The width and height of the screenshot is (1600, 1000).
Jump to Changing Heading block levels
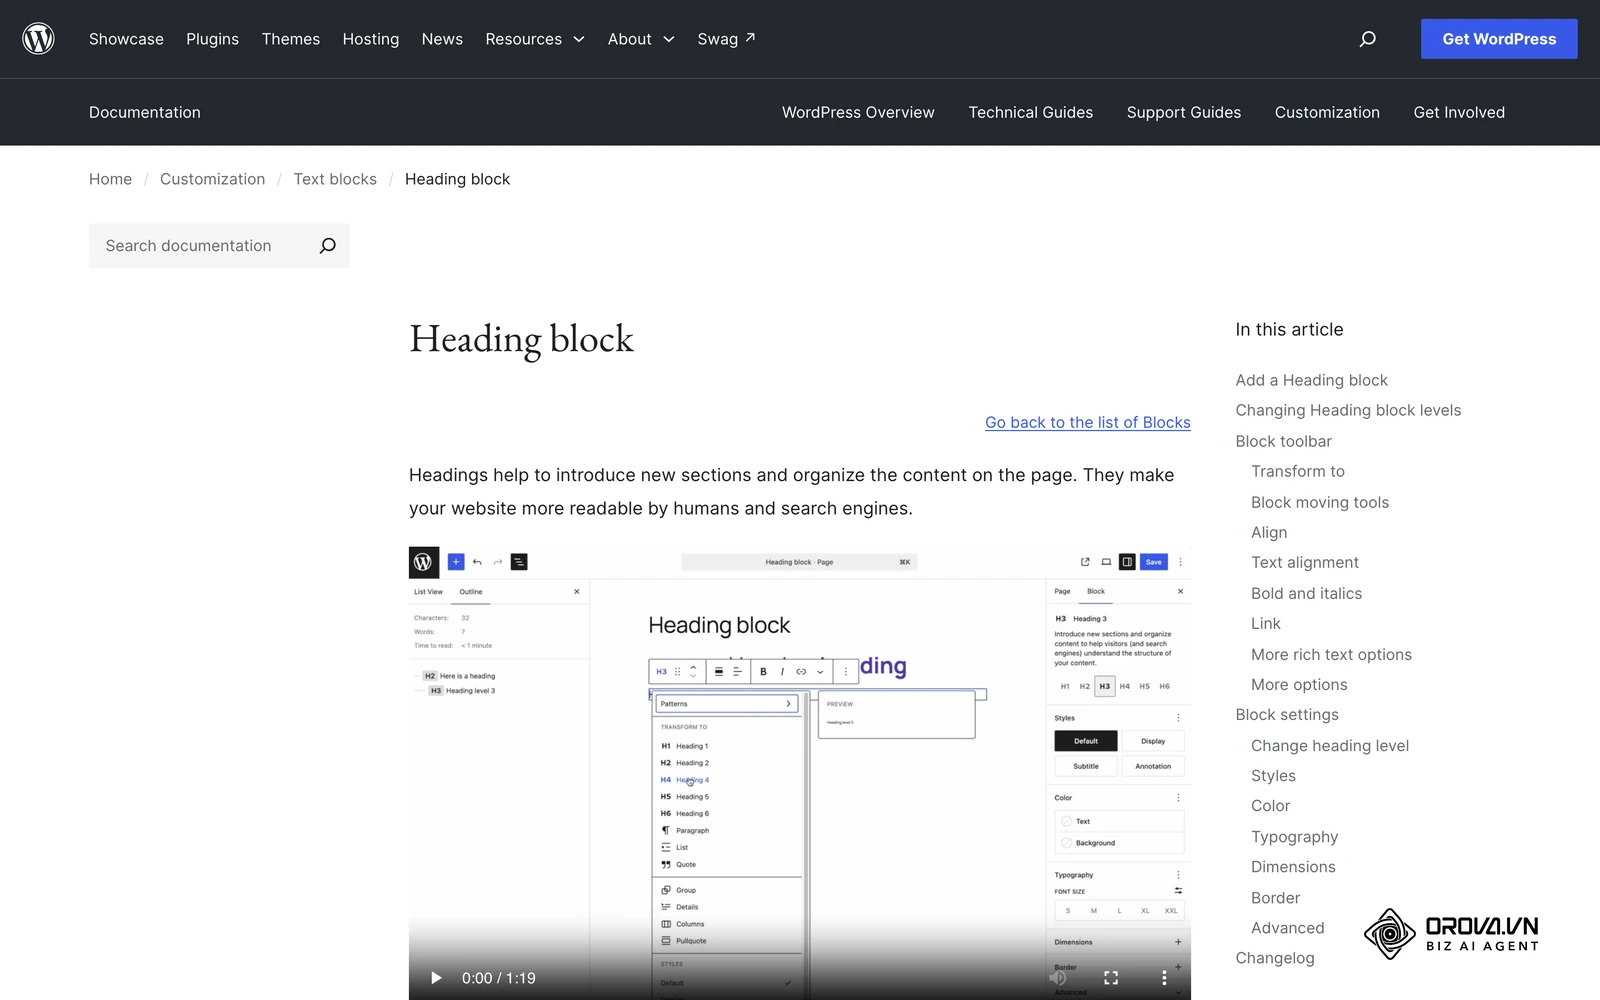tap(1348, 410)
